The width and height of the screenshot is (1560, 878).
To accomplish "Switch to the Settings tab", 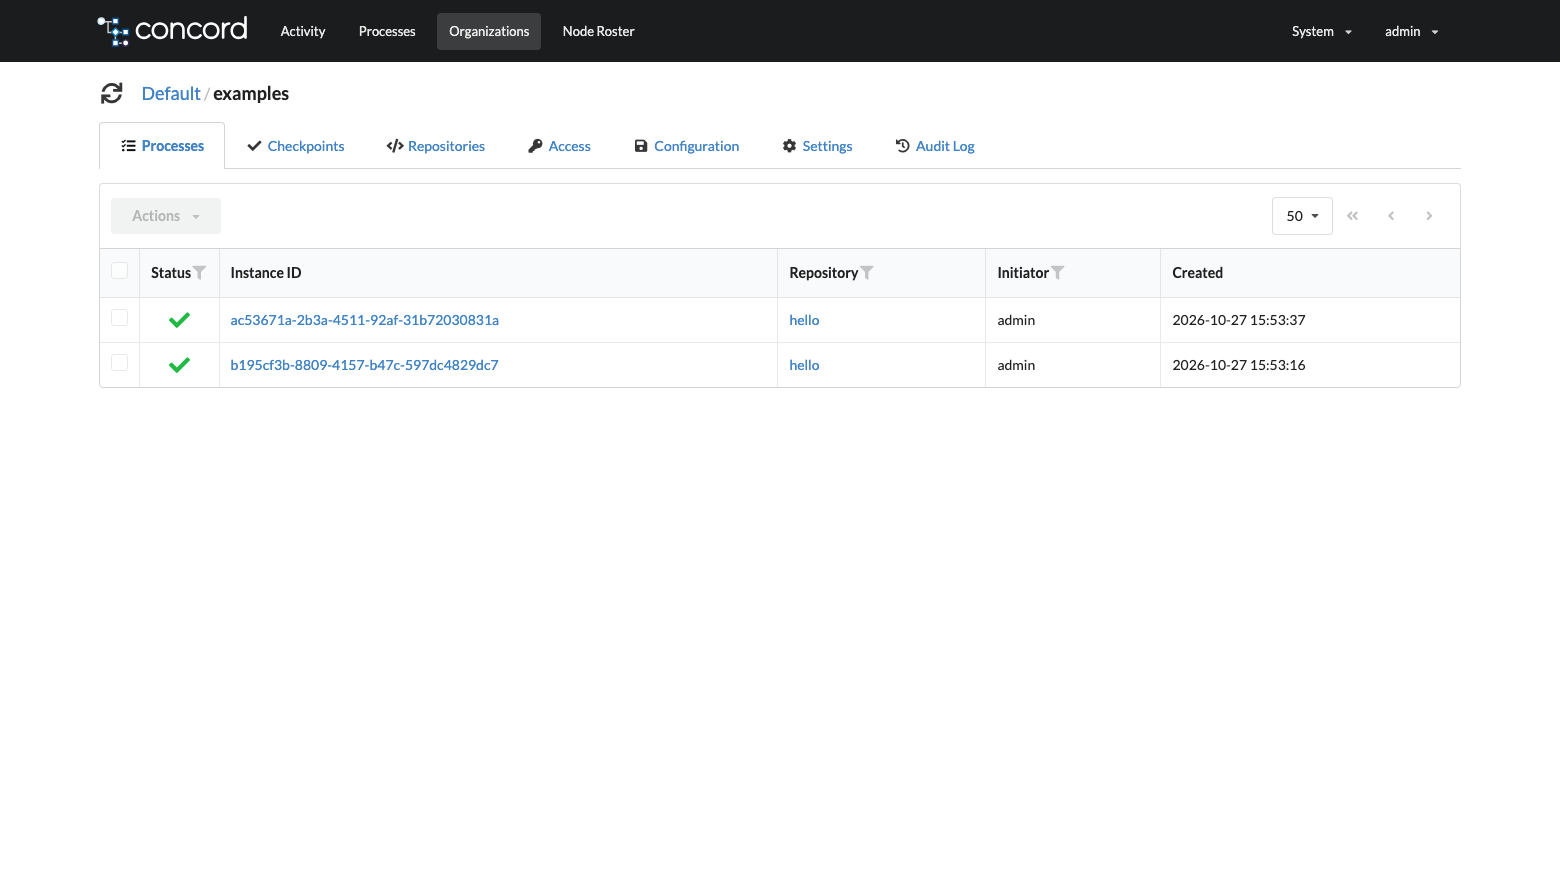I will point(818,146).
